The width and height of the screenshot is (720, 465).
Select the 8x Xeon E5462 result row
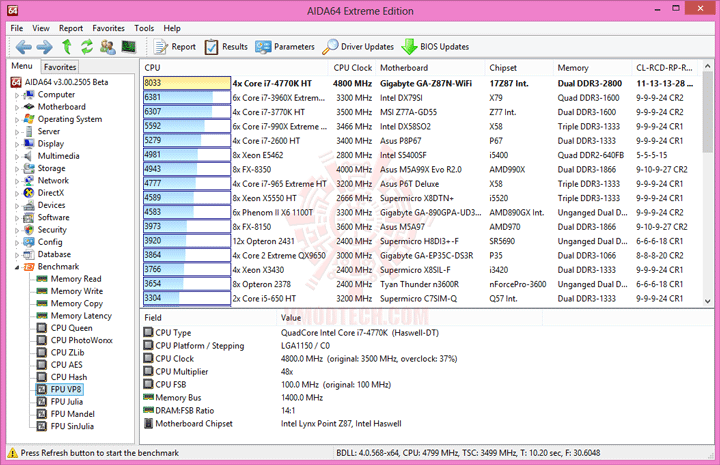tap(420, 155)
